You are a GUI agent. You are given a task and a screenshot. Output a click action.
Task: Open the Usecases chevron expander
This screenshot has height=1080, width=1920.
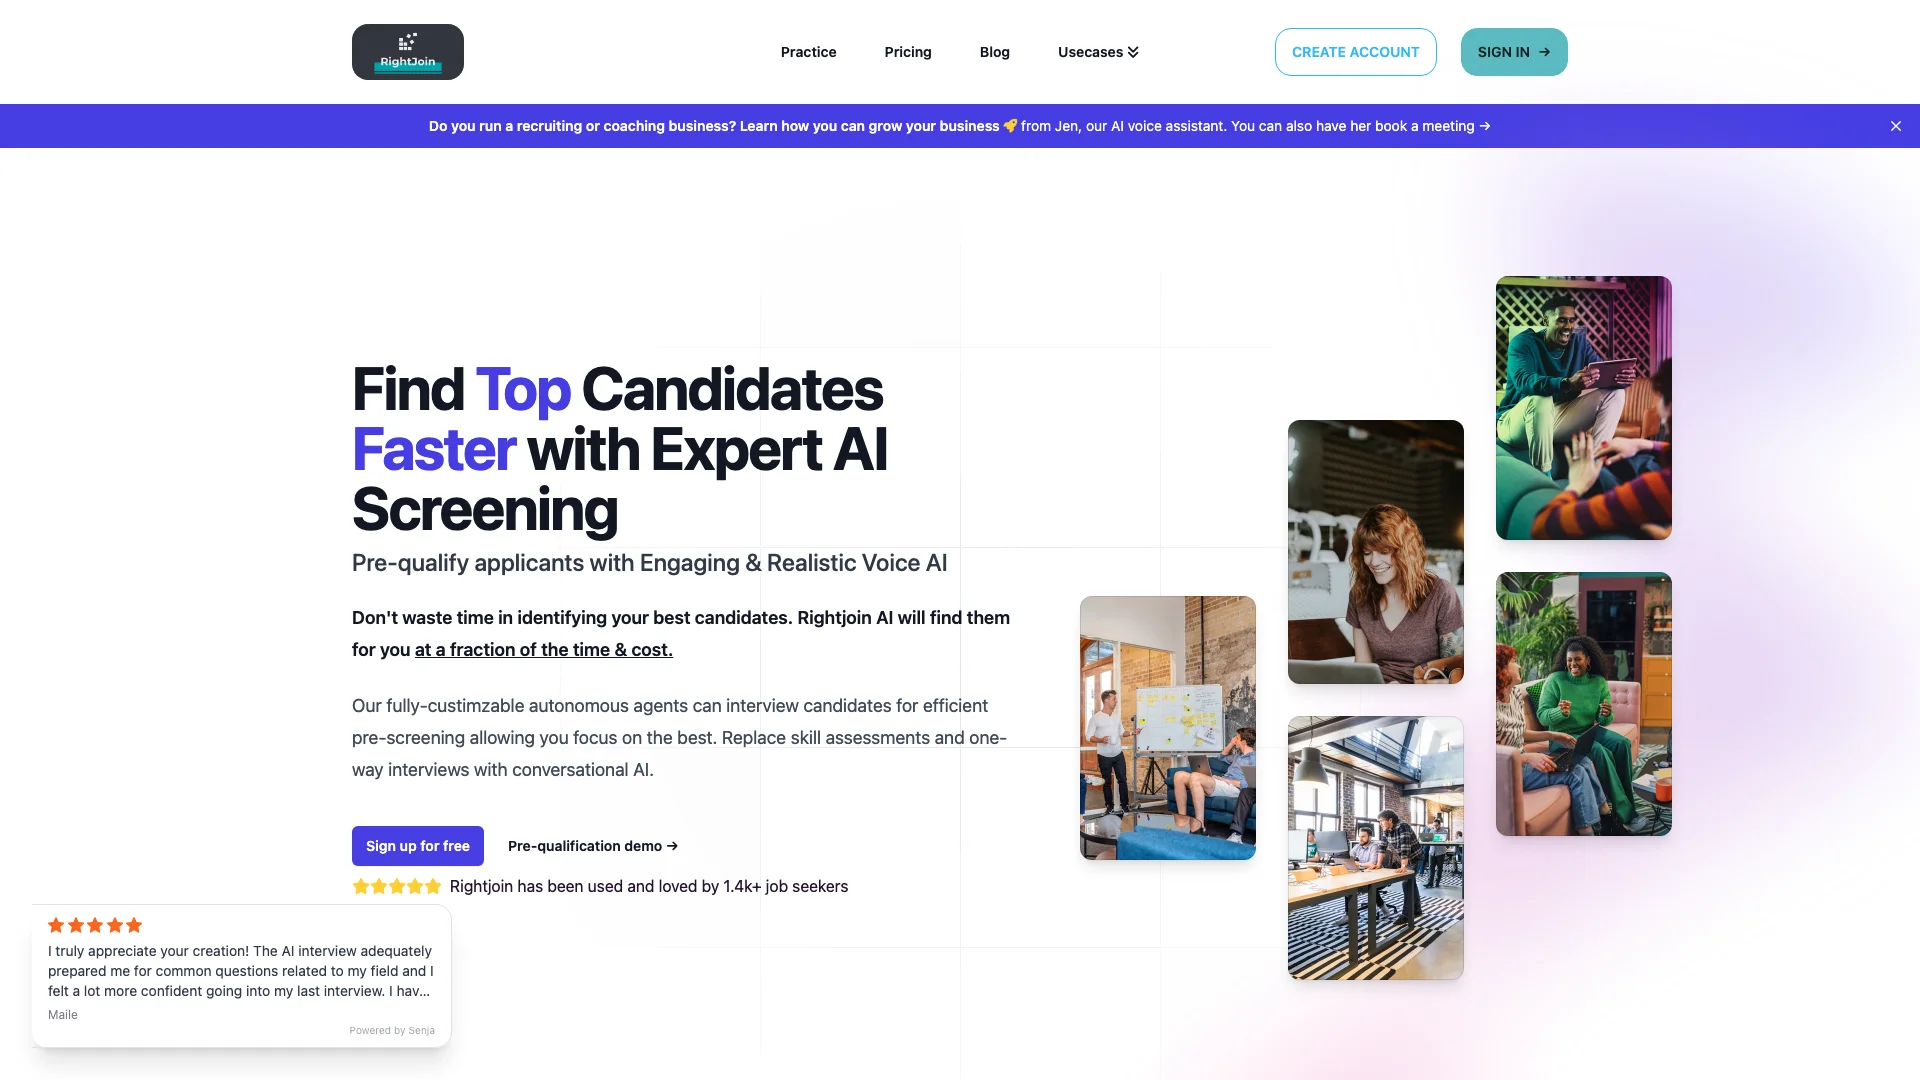pyautogui.click(x=1131, y=53)
